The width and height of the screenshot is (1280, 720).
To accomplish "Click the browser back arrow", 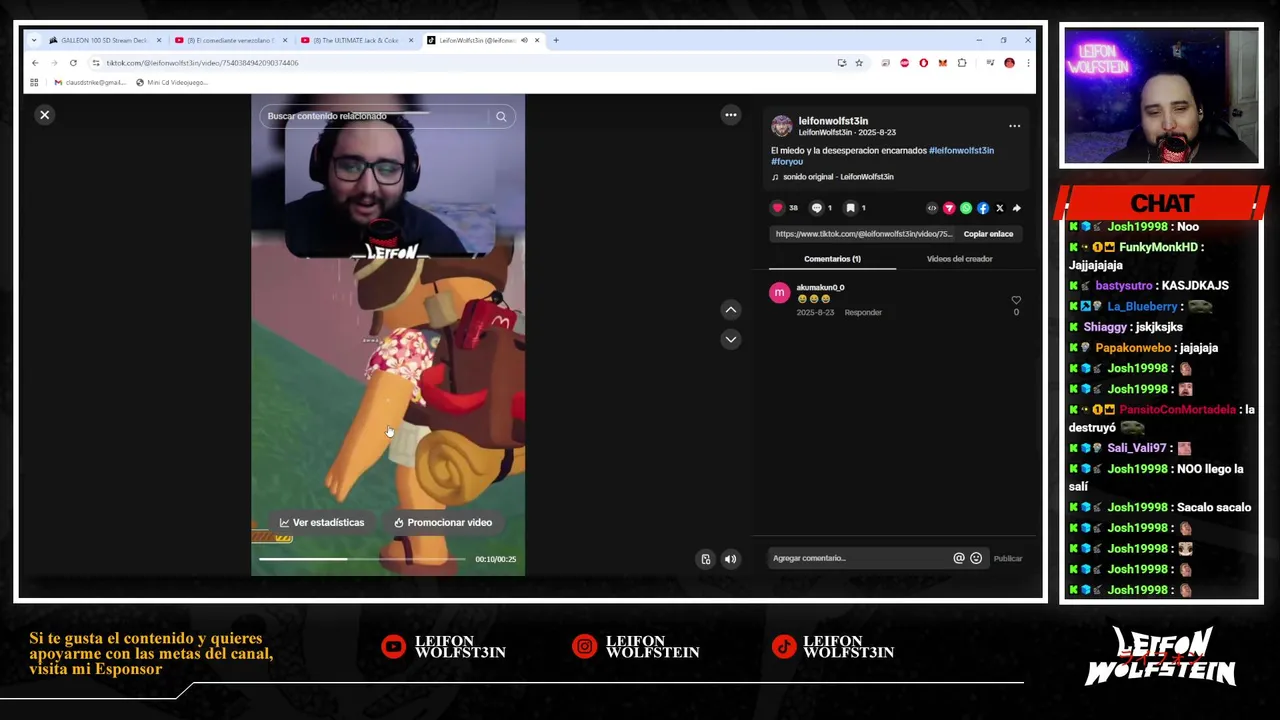I will pyautogui.click(x=35, y=63).
